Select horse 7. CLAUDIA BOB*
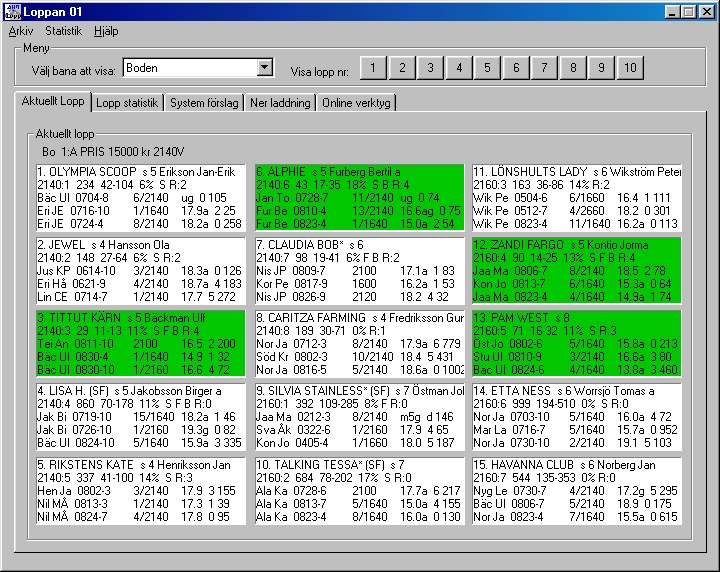 pos(360,271)
